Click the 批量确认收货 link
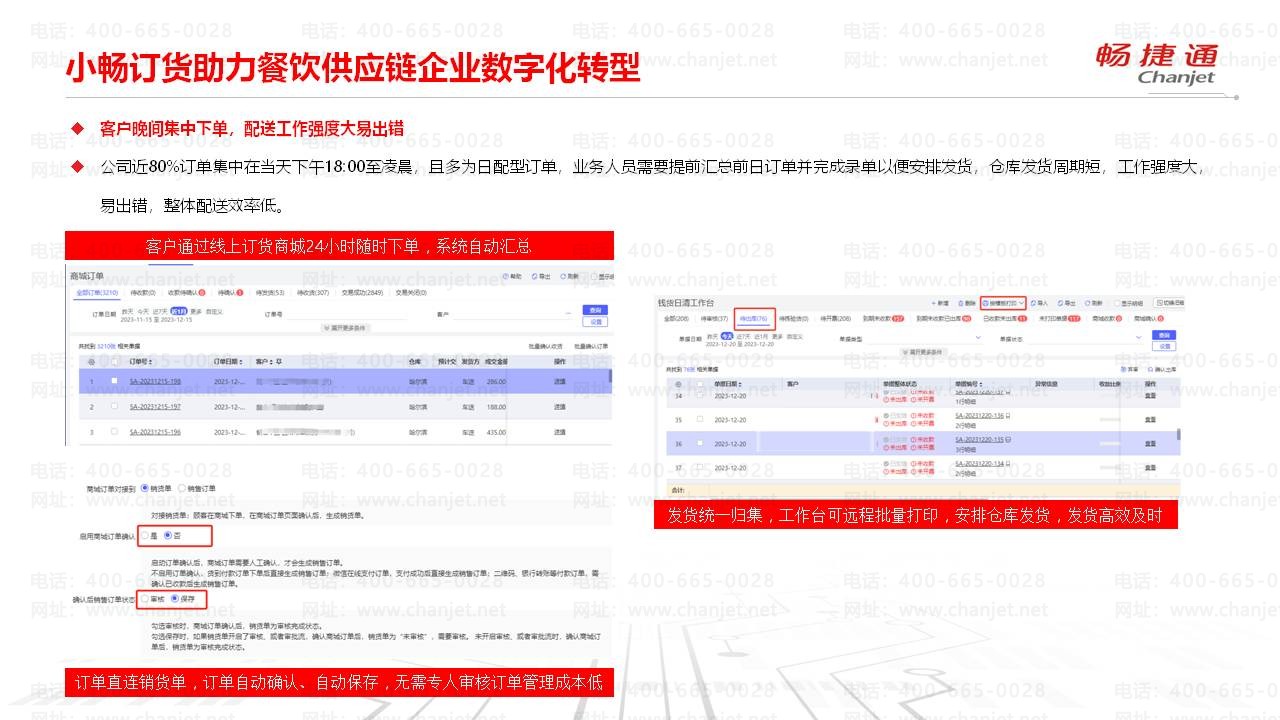 [x=545, y=346]
